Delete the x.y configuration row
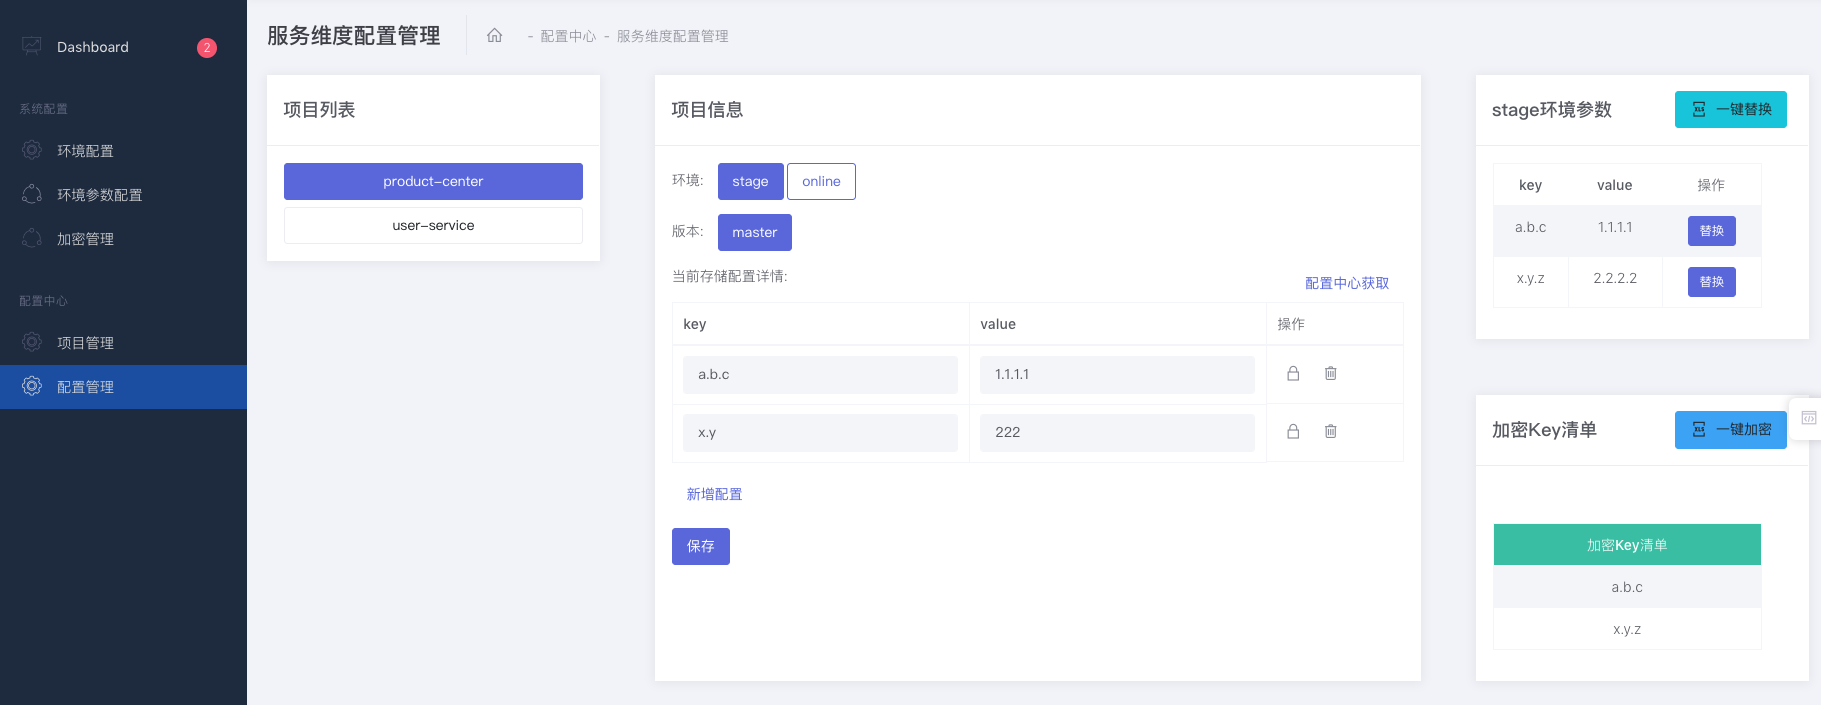 (1331, 431)
